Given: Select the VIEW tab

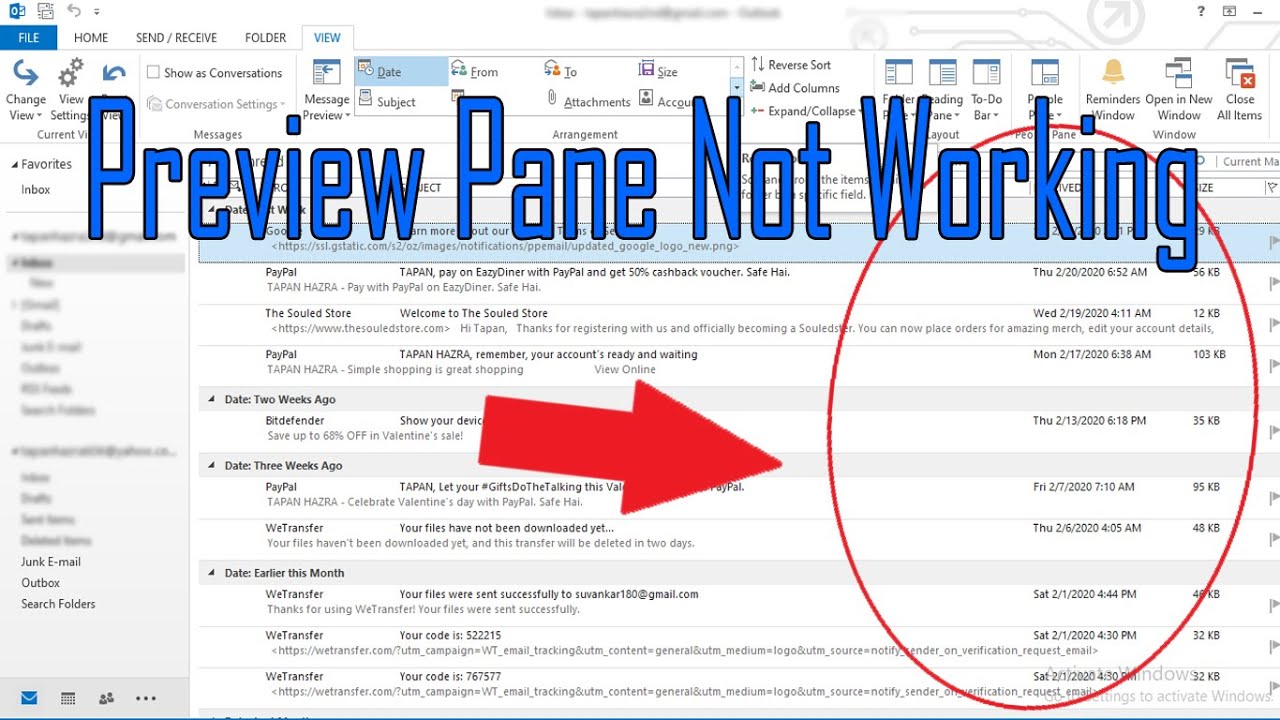Looking at the screenshot, I should pos(327,37).
